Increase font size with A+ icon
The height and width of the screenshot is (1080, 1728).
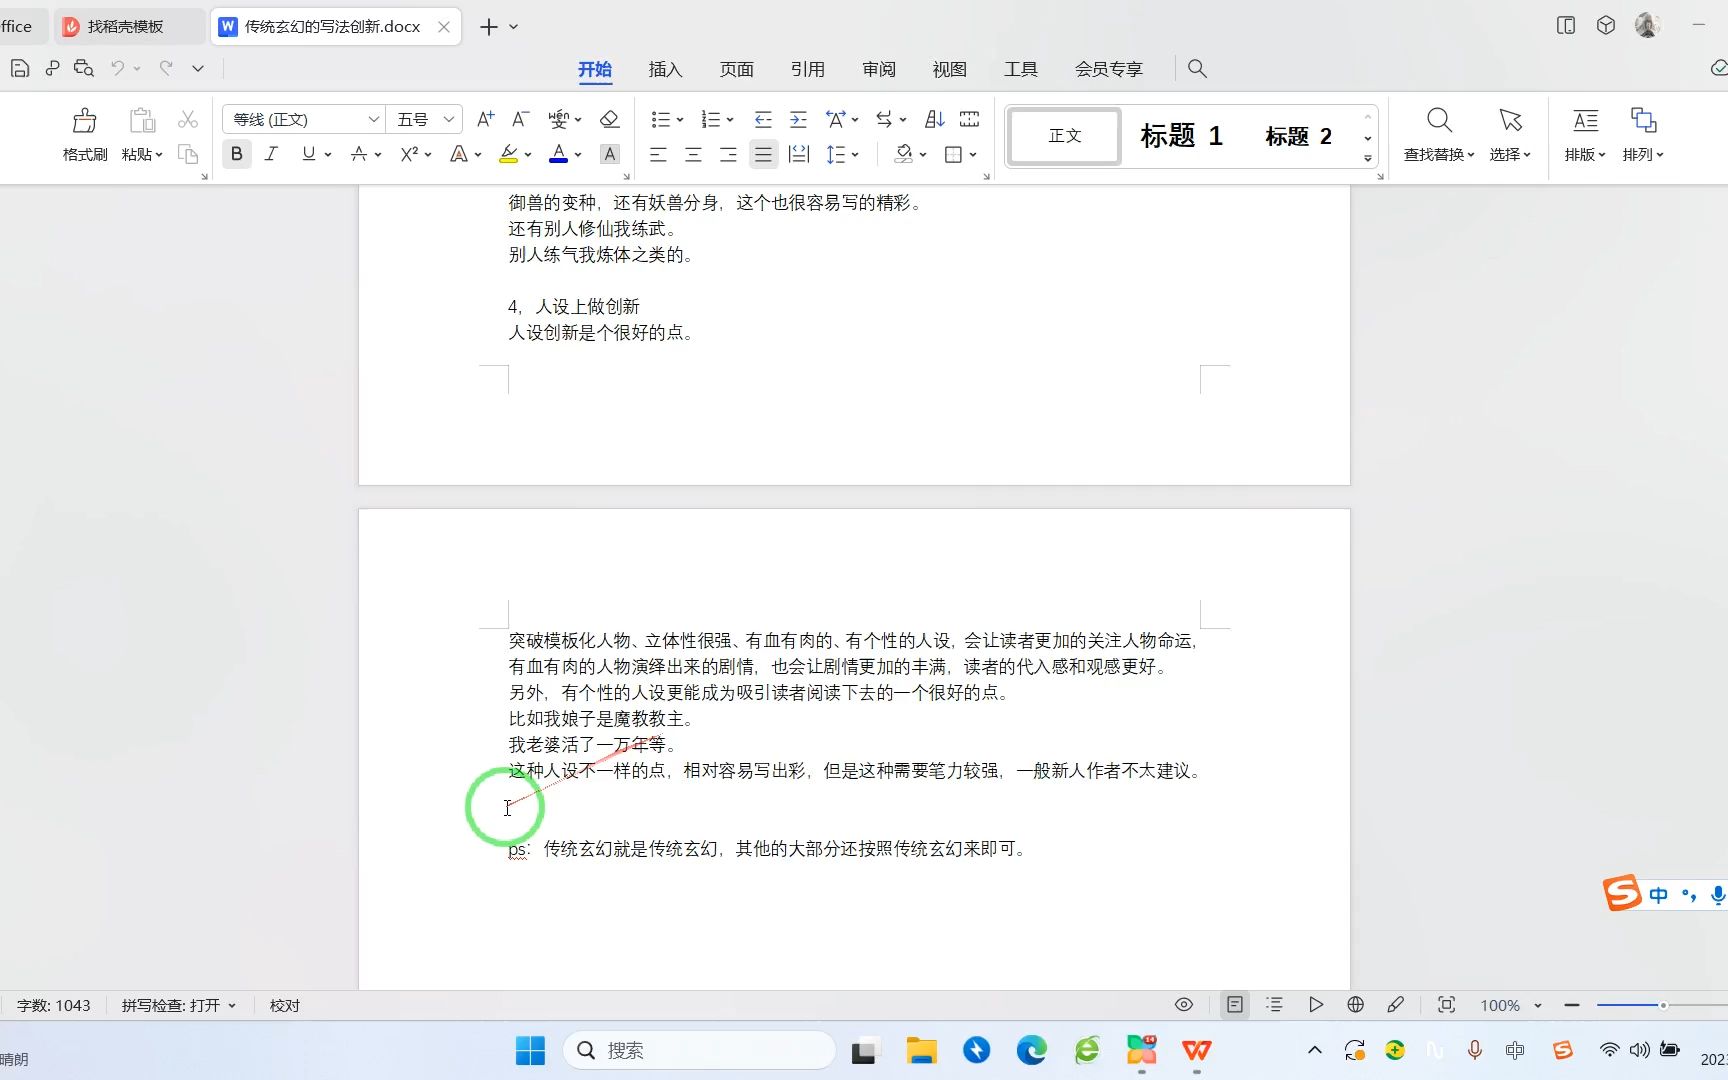click(486, 119)
